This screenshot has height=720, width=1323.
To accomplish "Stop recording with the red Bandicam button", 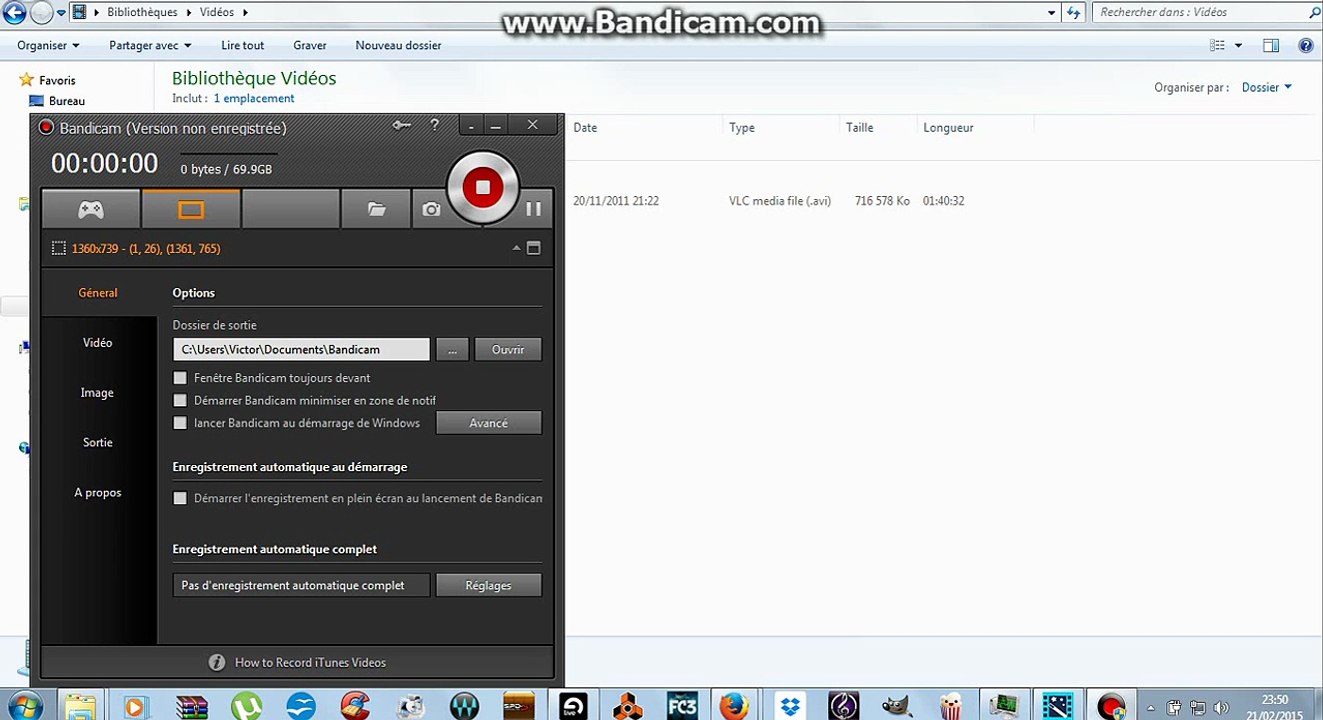I will tap(483, 187).
